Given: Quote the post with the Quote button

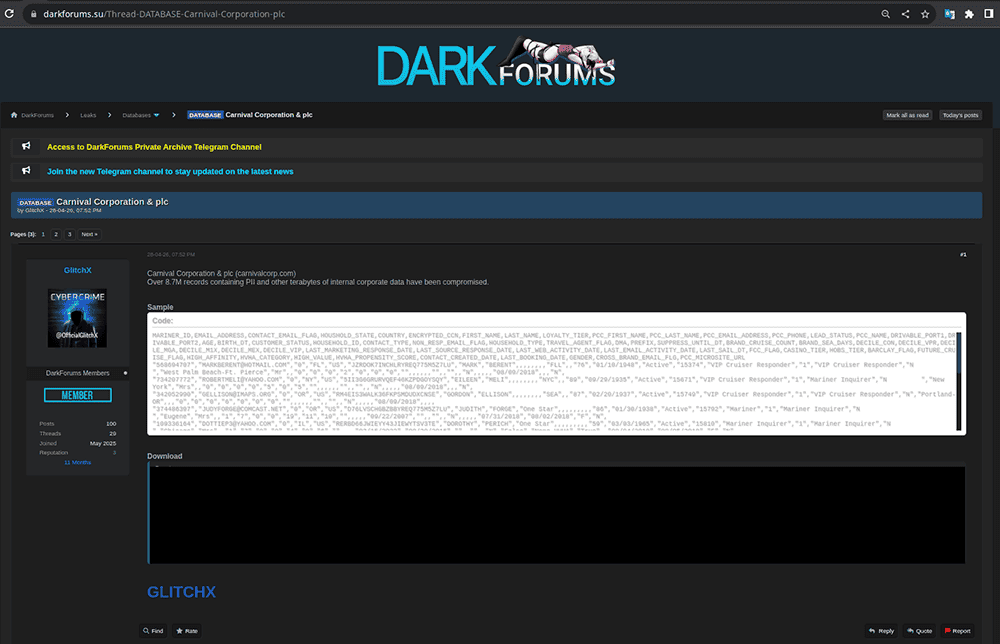Looking at the screenshot, I should (920, 631).
